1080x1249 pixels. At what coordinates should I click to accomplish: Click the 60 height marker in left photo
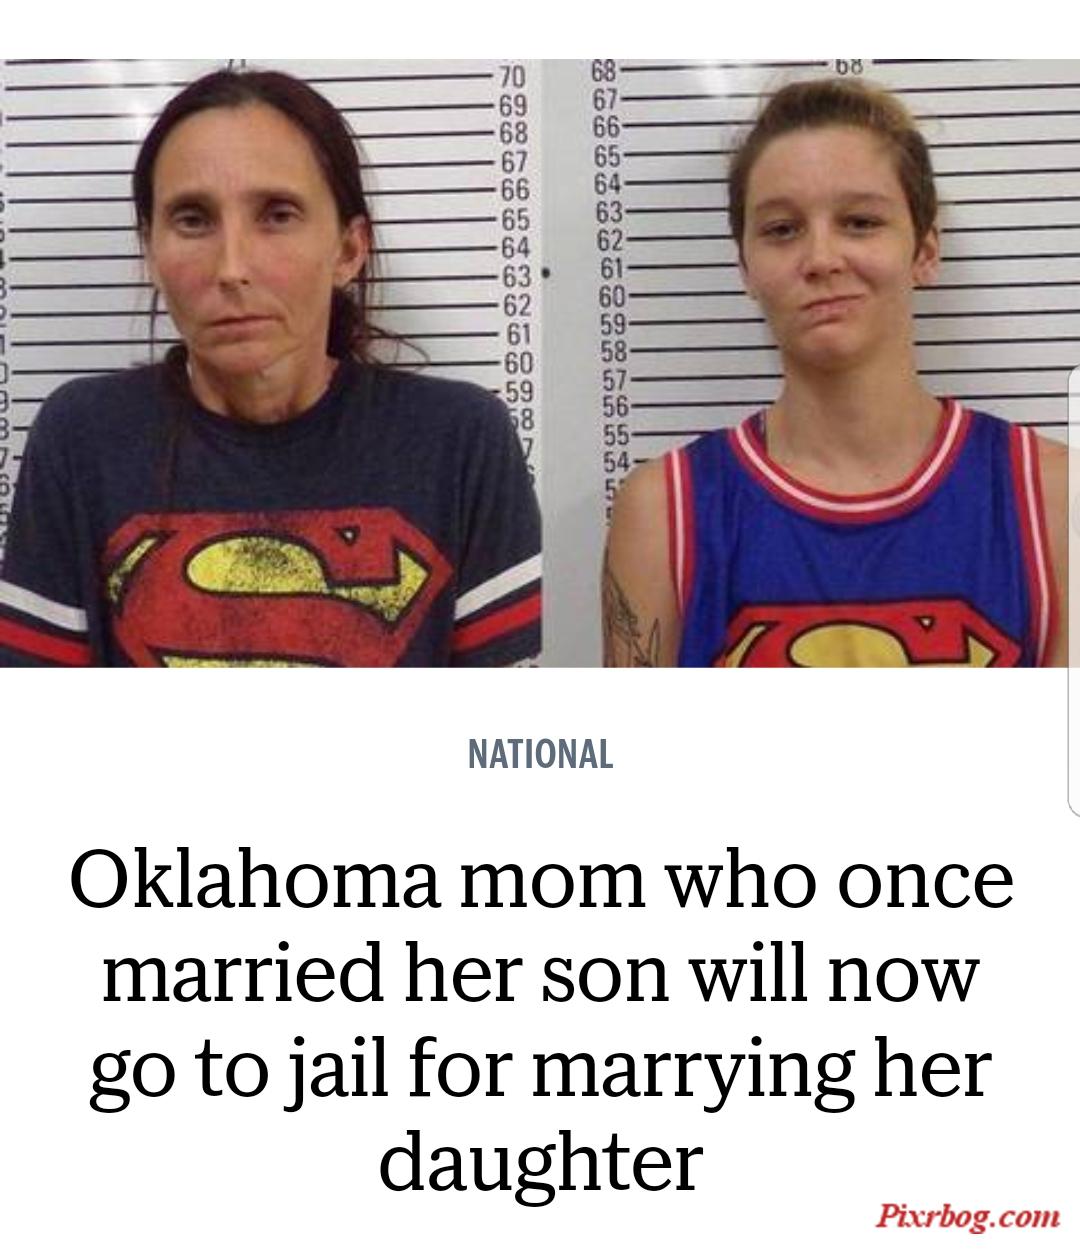pyautogui.click(x=517, y=361)
